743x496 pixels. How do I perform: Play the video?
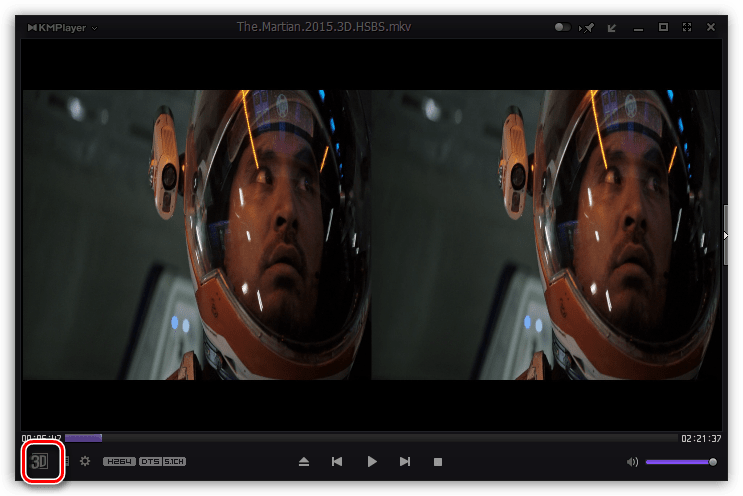pos(372,461)
